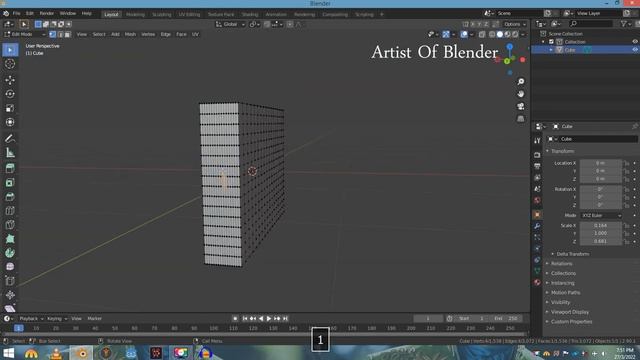Expand the Cube tree item in outliner

pos(551,50)
